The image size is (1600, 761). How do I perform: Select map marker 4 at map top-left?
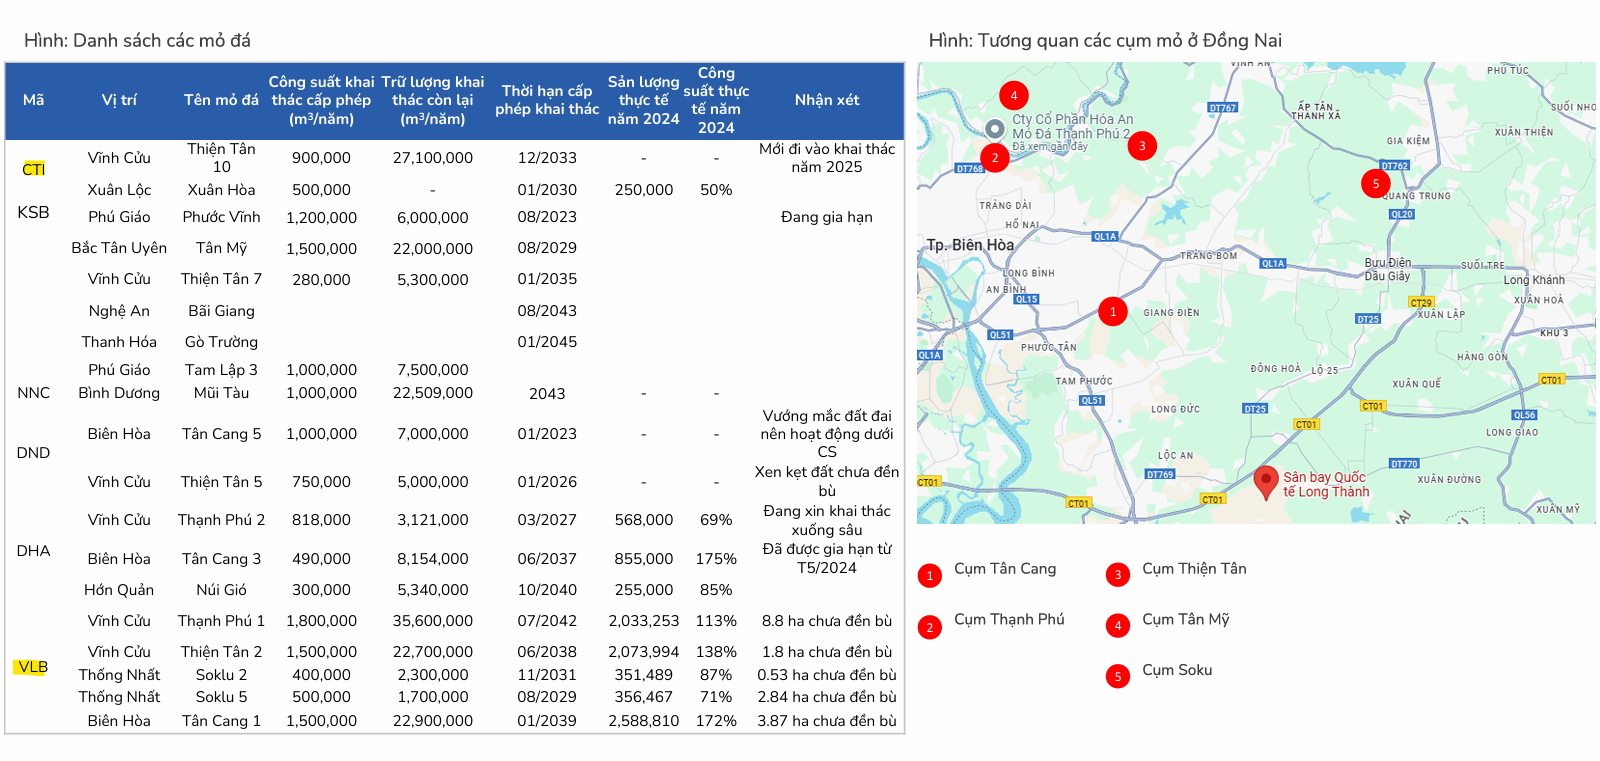[1013, 96]
